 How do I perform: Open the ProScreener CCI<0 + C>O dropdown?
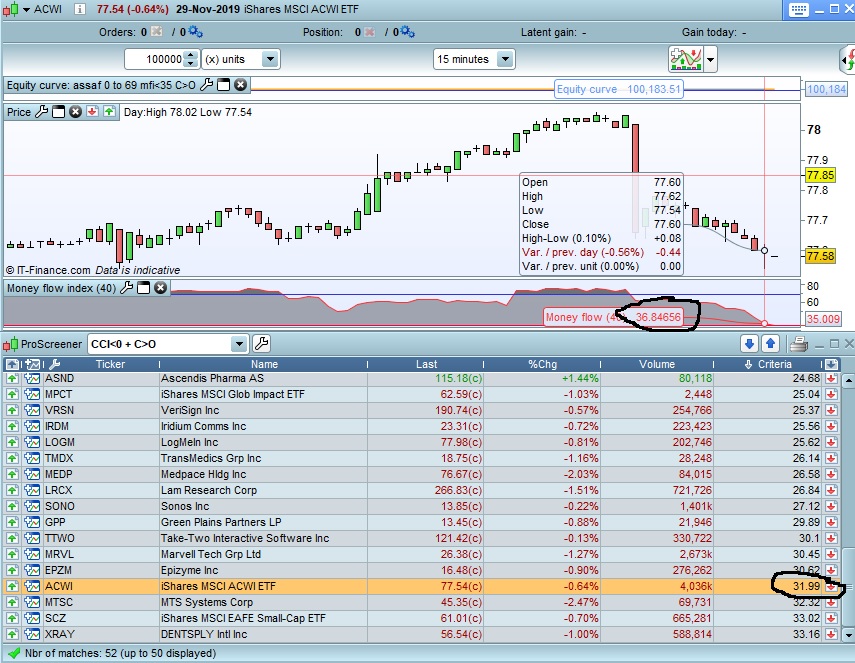(x=239, y=344)
